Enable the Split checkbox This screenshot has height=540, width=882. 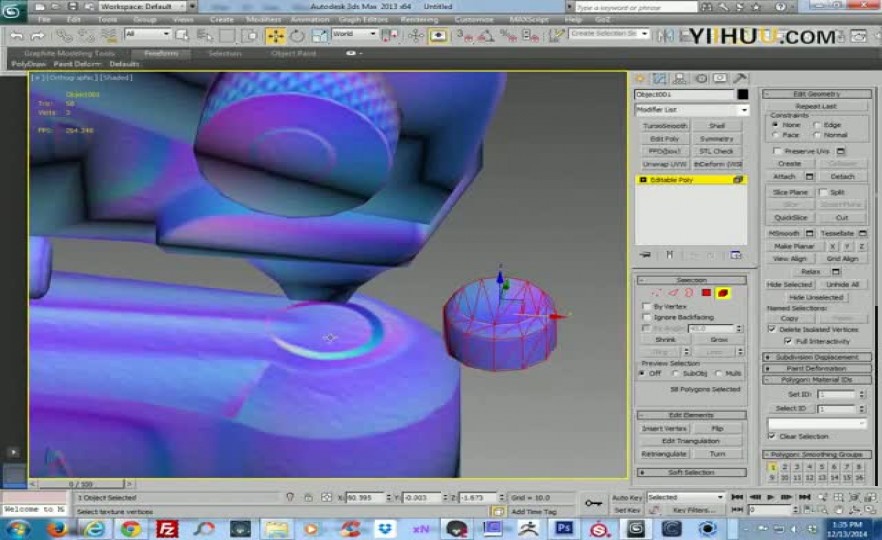[x=823, y=192]
